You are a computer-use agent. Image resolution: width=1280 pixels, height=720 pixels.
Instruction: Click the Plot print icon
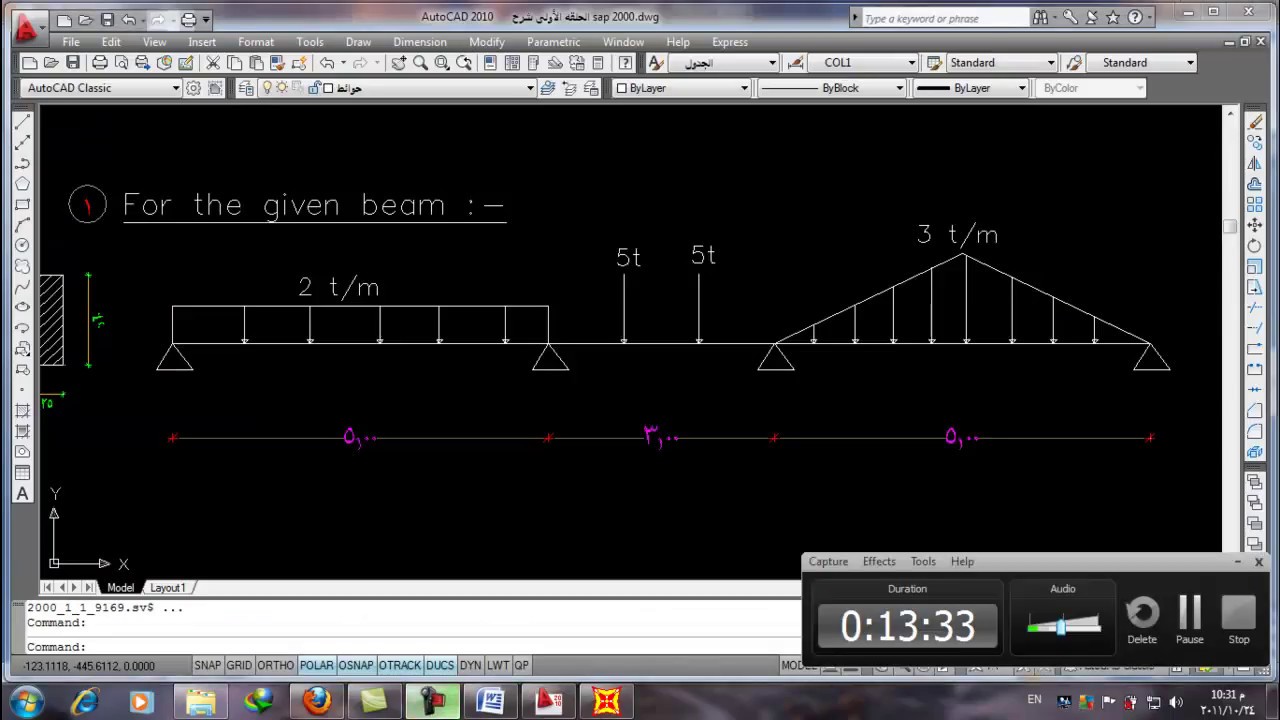pos(100,62)
